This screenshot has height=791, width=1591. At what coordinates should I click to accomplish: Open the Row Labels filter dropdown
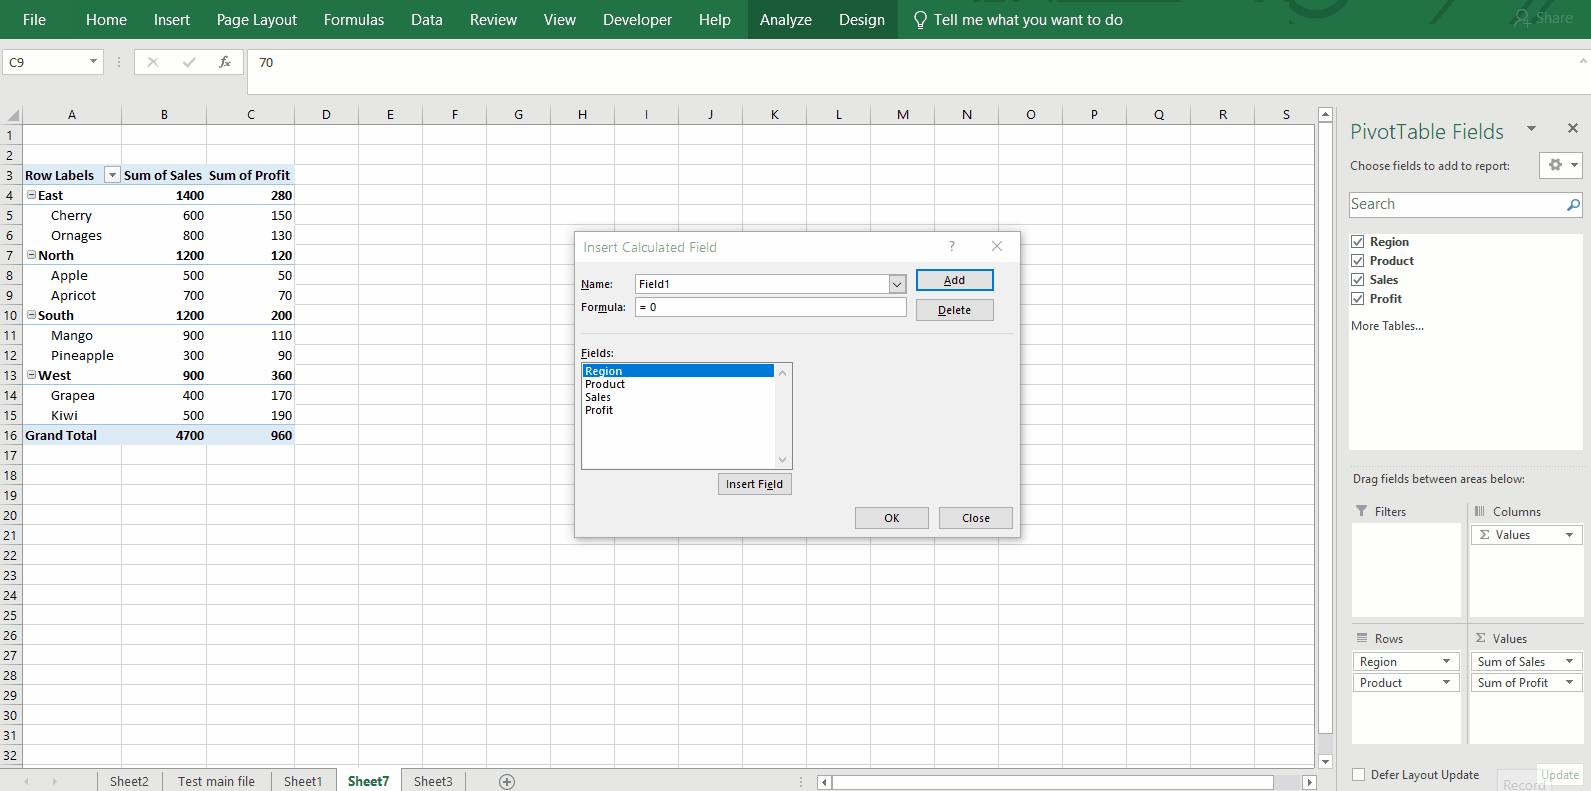tap(112, 175)
